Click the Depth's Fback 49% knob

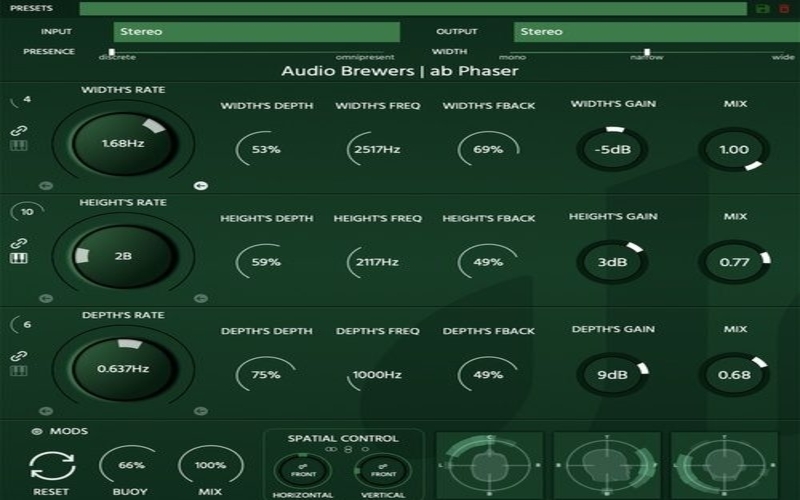[x=488, y=375]
